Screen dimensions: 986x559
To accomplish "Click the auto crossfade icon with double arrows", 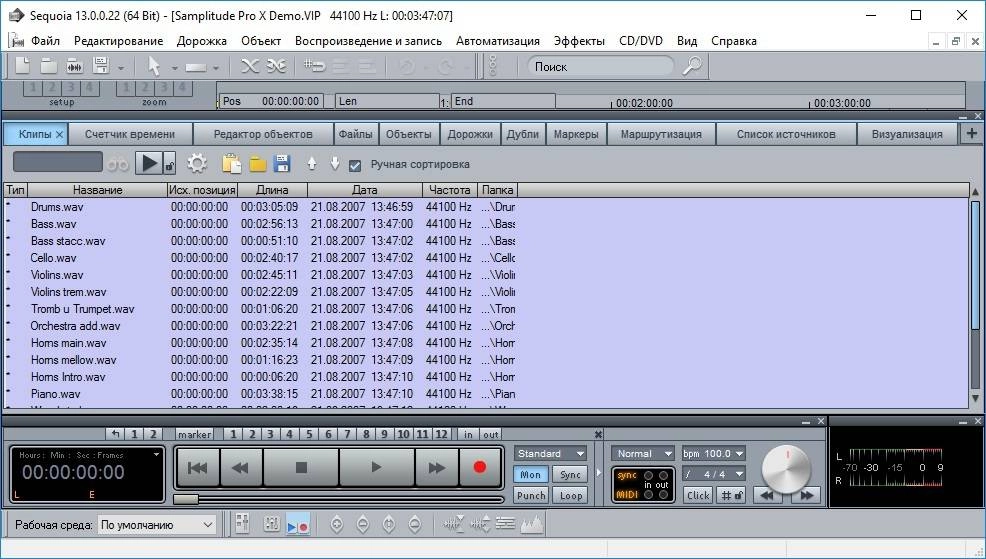I will pos(276,66).
